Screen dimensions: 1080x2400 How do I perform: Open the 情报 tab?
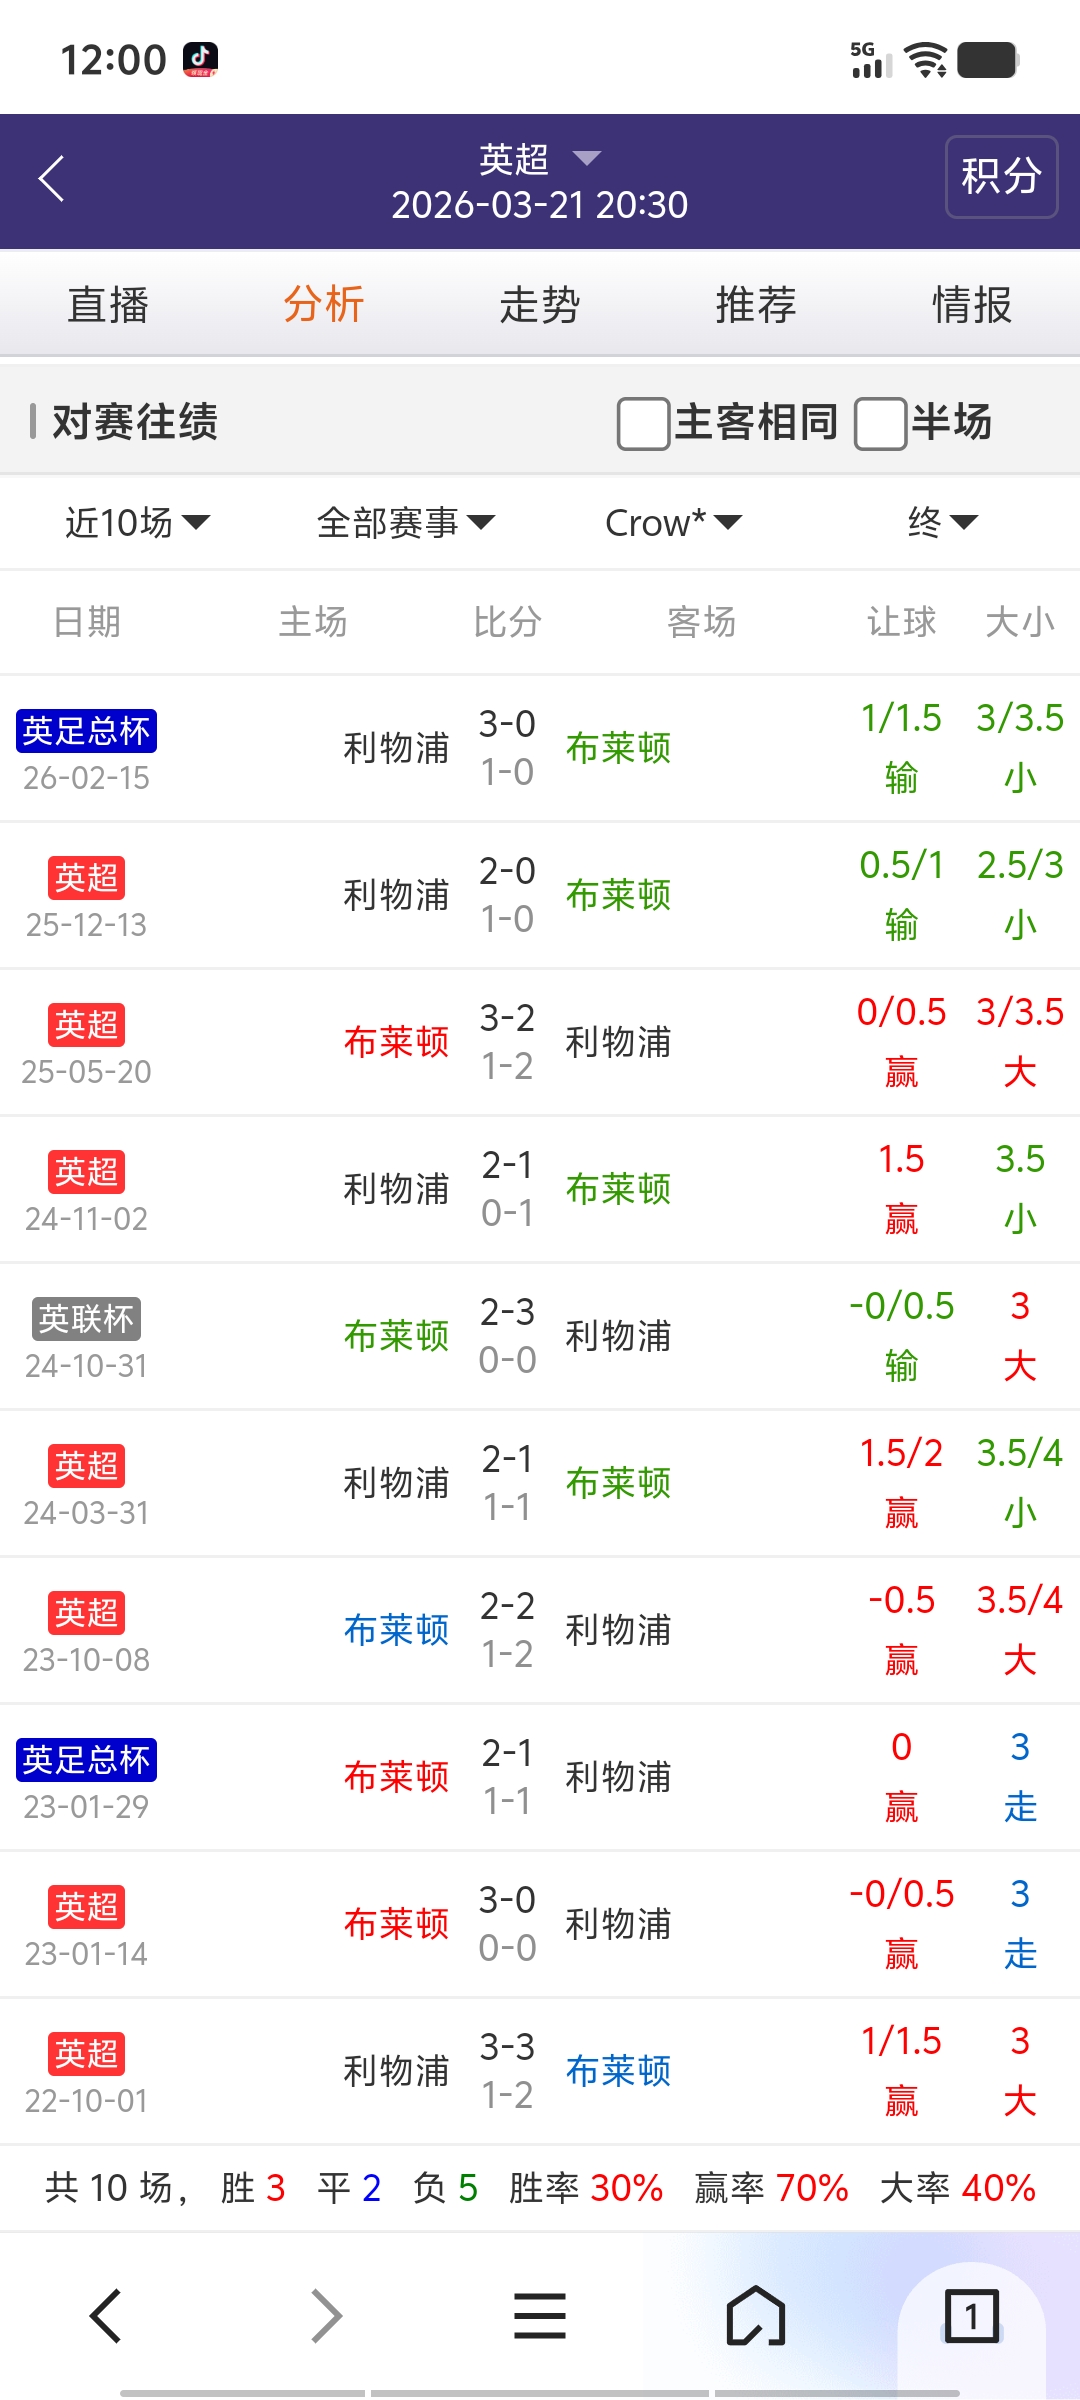(972, 305)
